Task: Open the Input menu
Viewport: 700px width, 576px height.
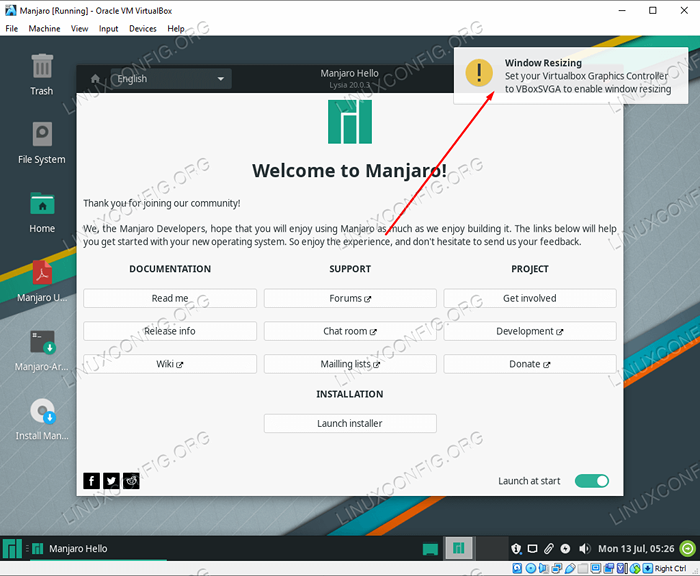Action: tap(108, 29)
